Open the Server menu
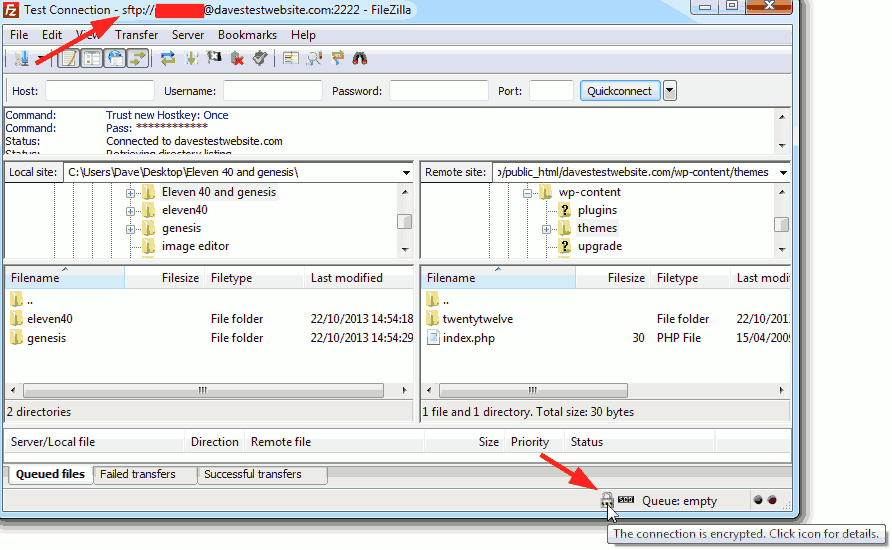 [188, 35]
